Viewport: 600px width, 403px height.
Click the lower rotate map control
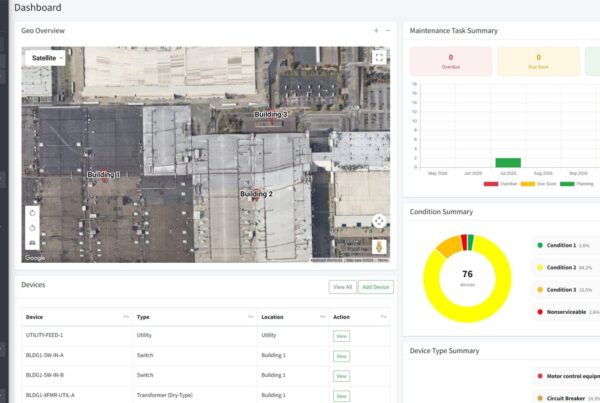tap(33, 228)
